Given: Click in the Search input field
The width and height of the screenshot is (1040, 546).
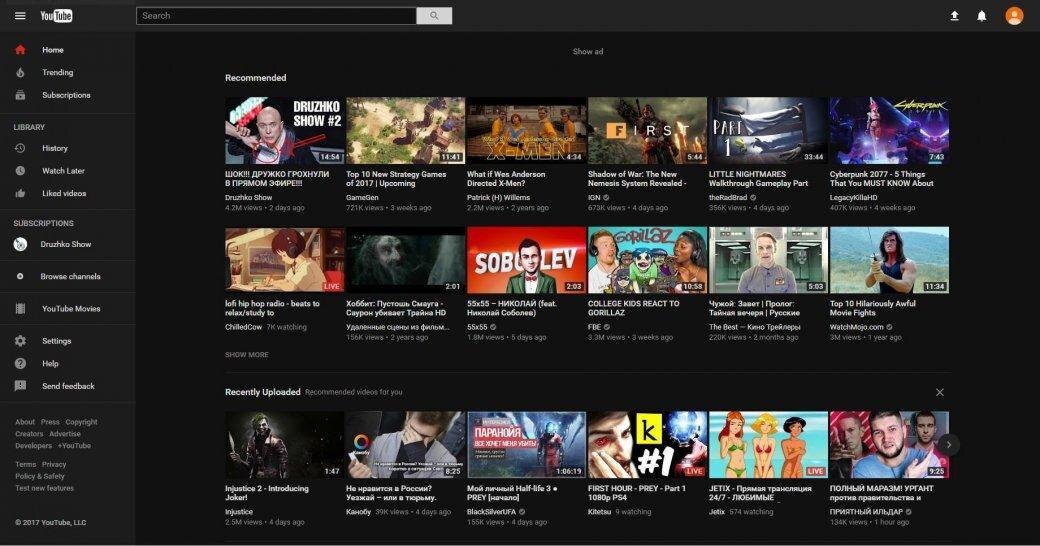Looking at the screenshot, I should point(276,16).
